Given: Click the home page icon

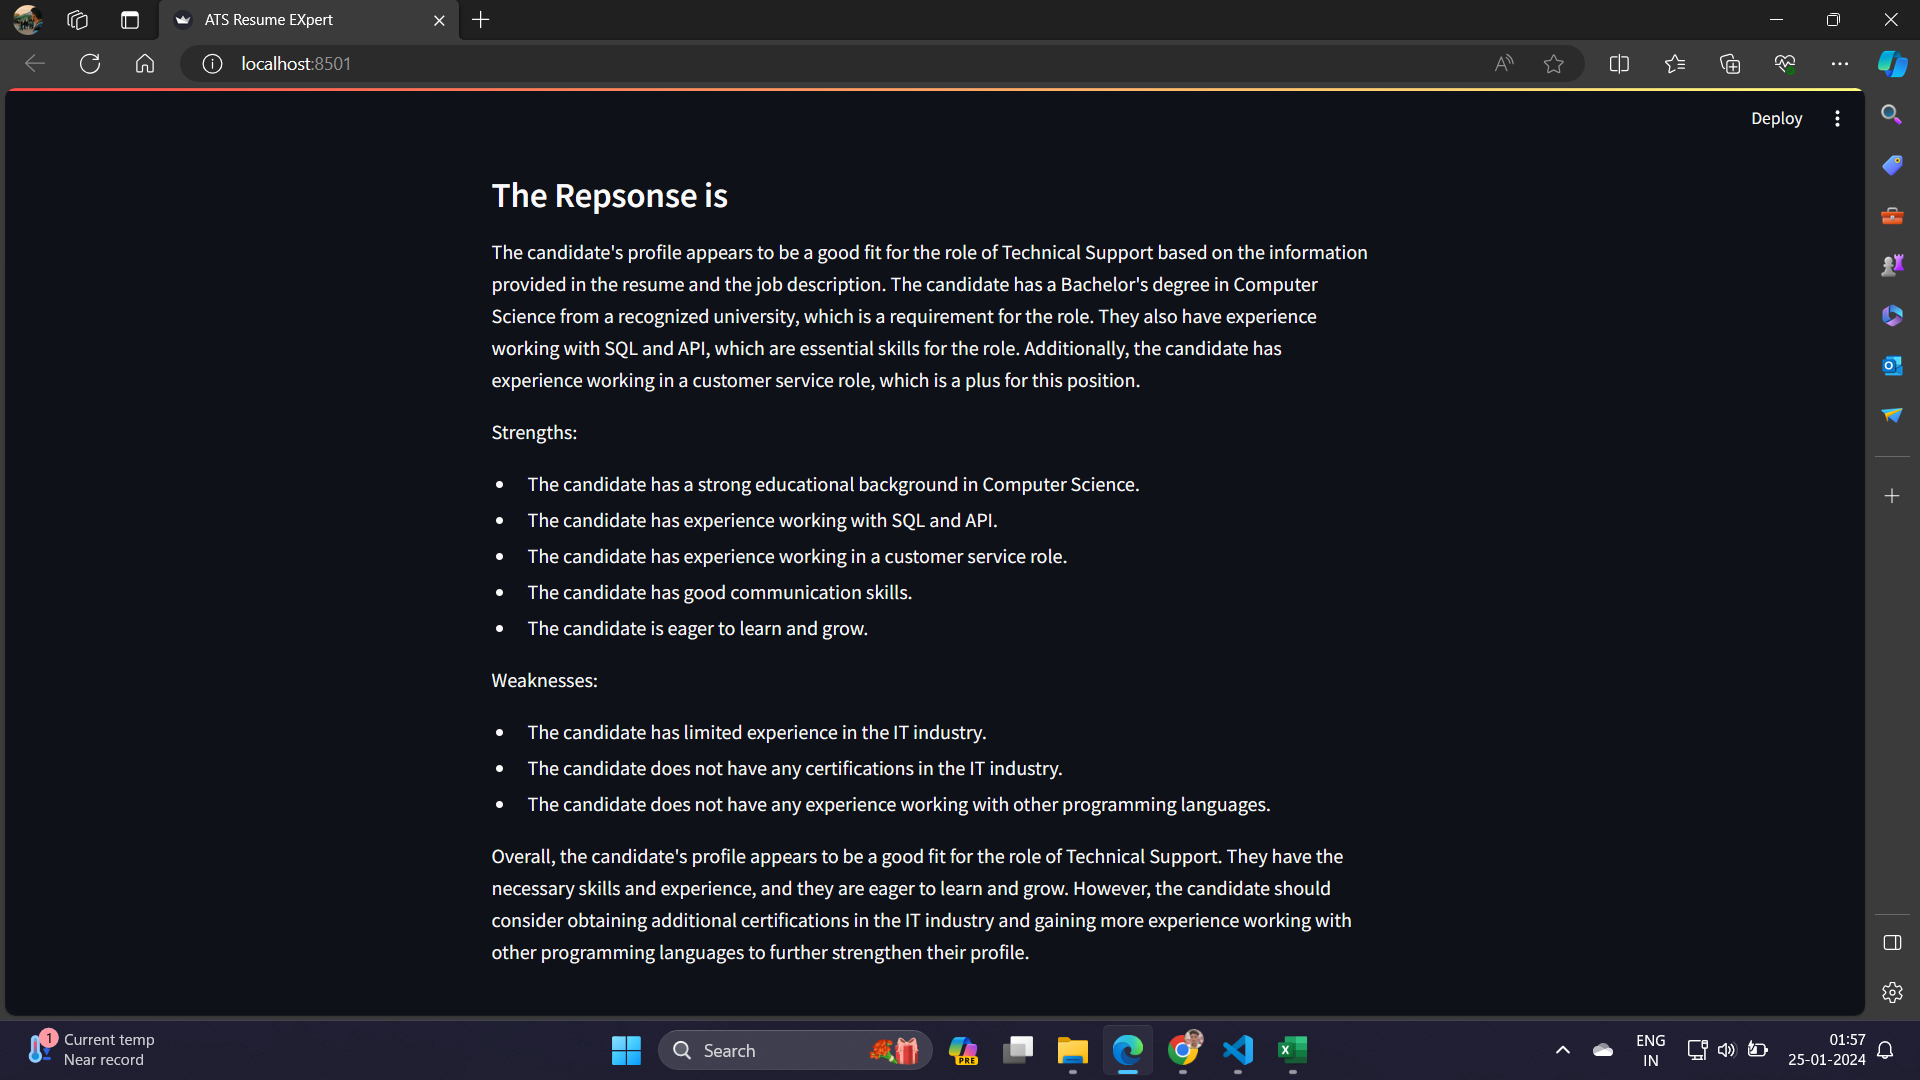Looking at the screenshot, I should [145, 64].
